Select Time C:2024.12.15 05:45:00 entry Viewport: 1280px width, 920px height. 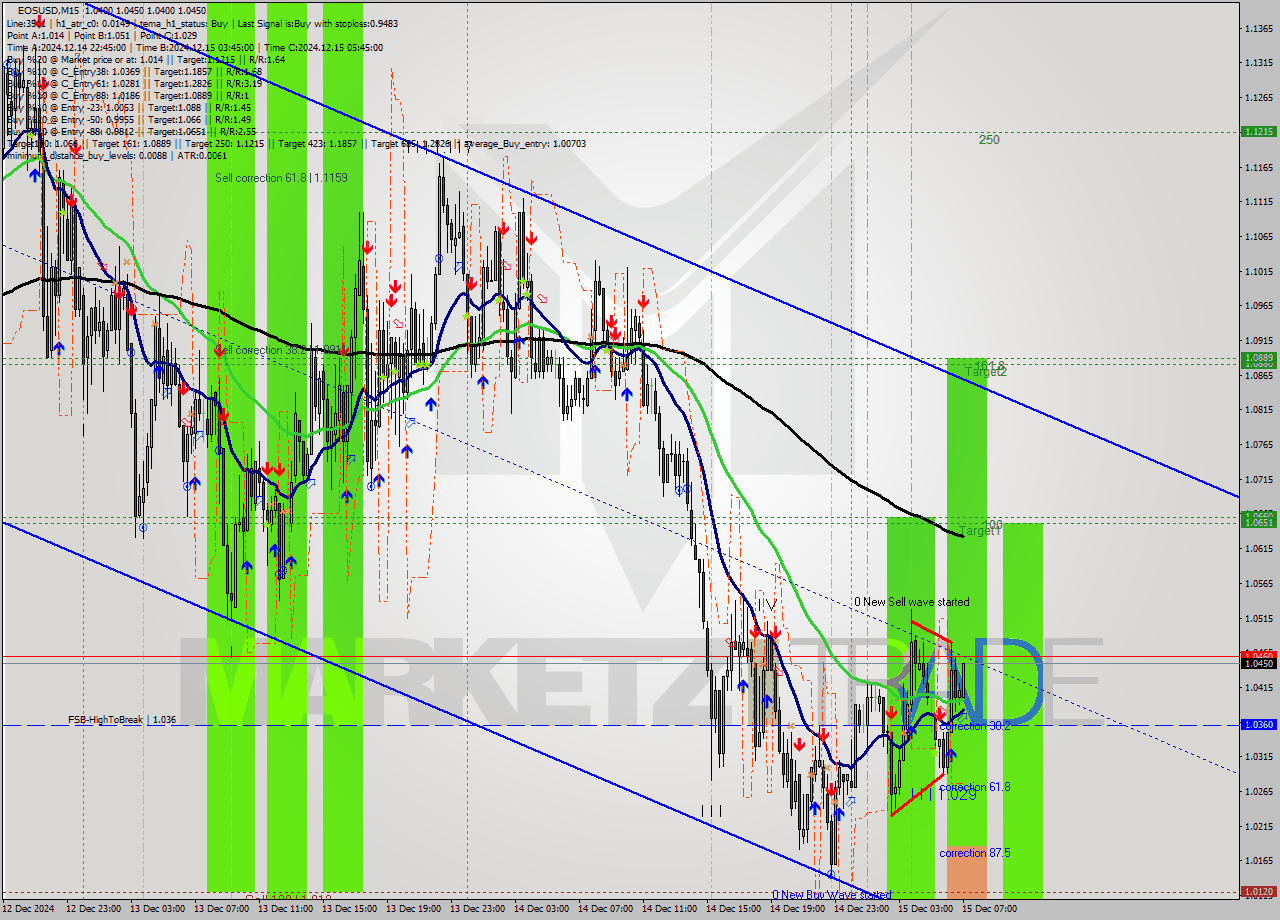pyautogui.click(x=322, y=47)
